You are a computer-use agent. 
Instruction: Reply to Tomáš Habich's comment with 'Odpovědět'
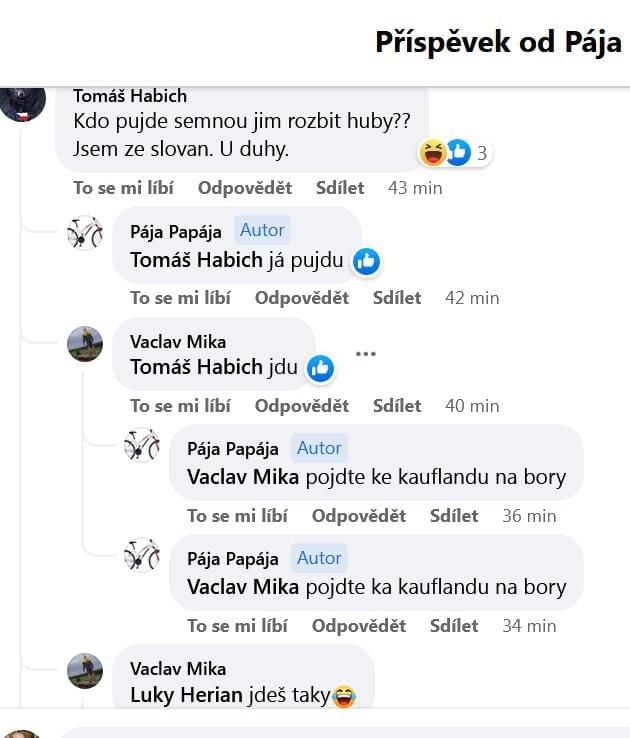point(245,188)
